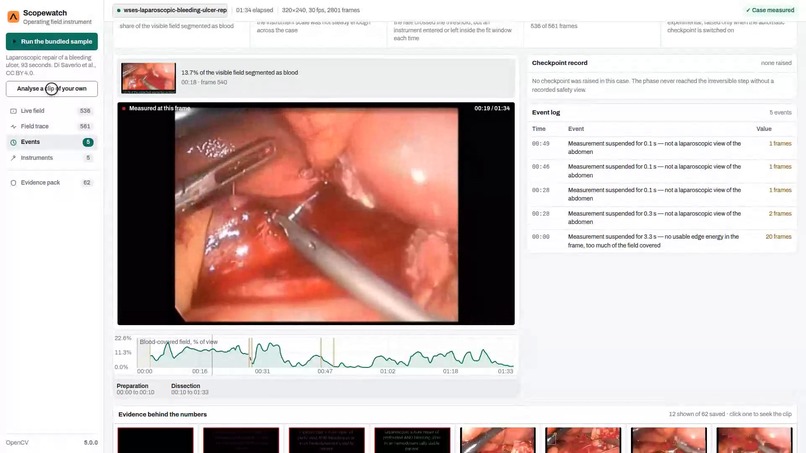Click the blood-covered field chart at 00:47
The width and height of the screenshot is (806, 453).
tap(324, 355)
